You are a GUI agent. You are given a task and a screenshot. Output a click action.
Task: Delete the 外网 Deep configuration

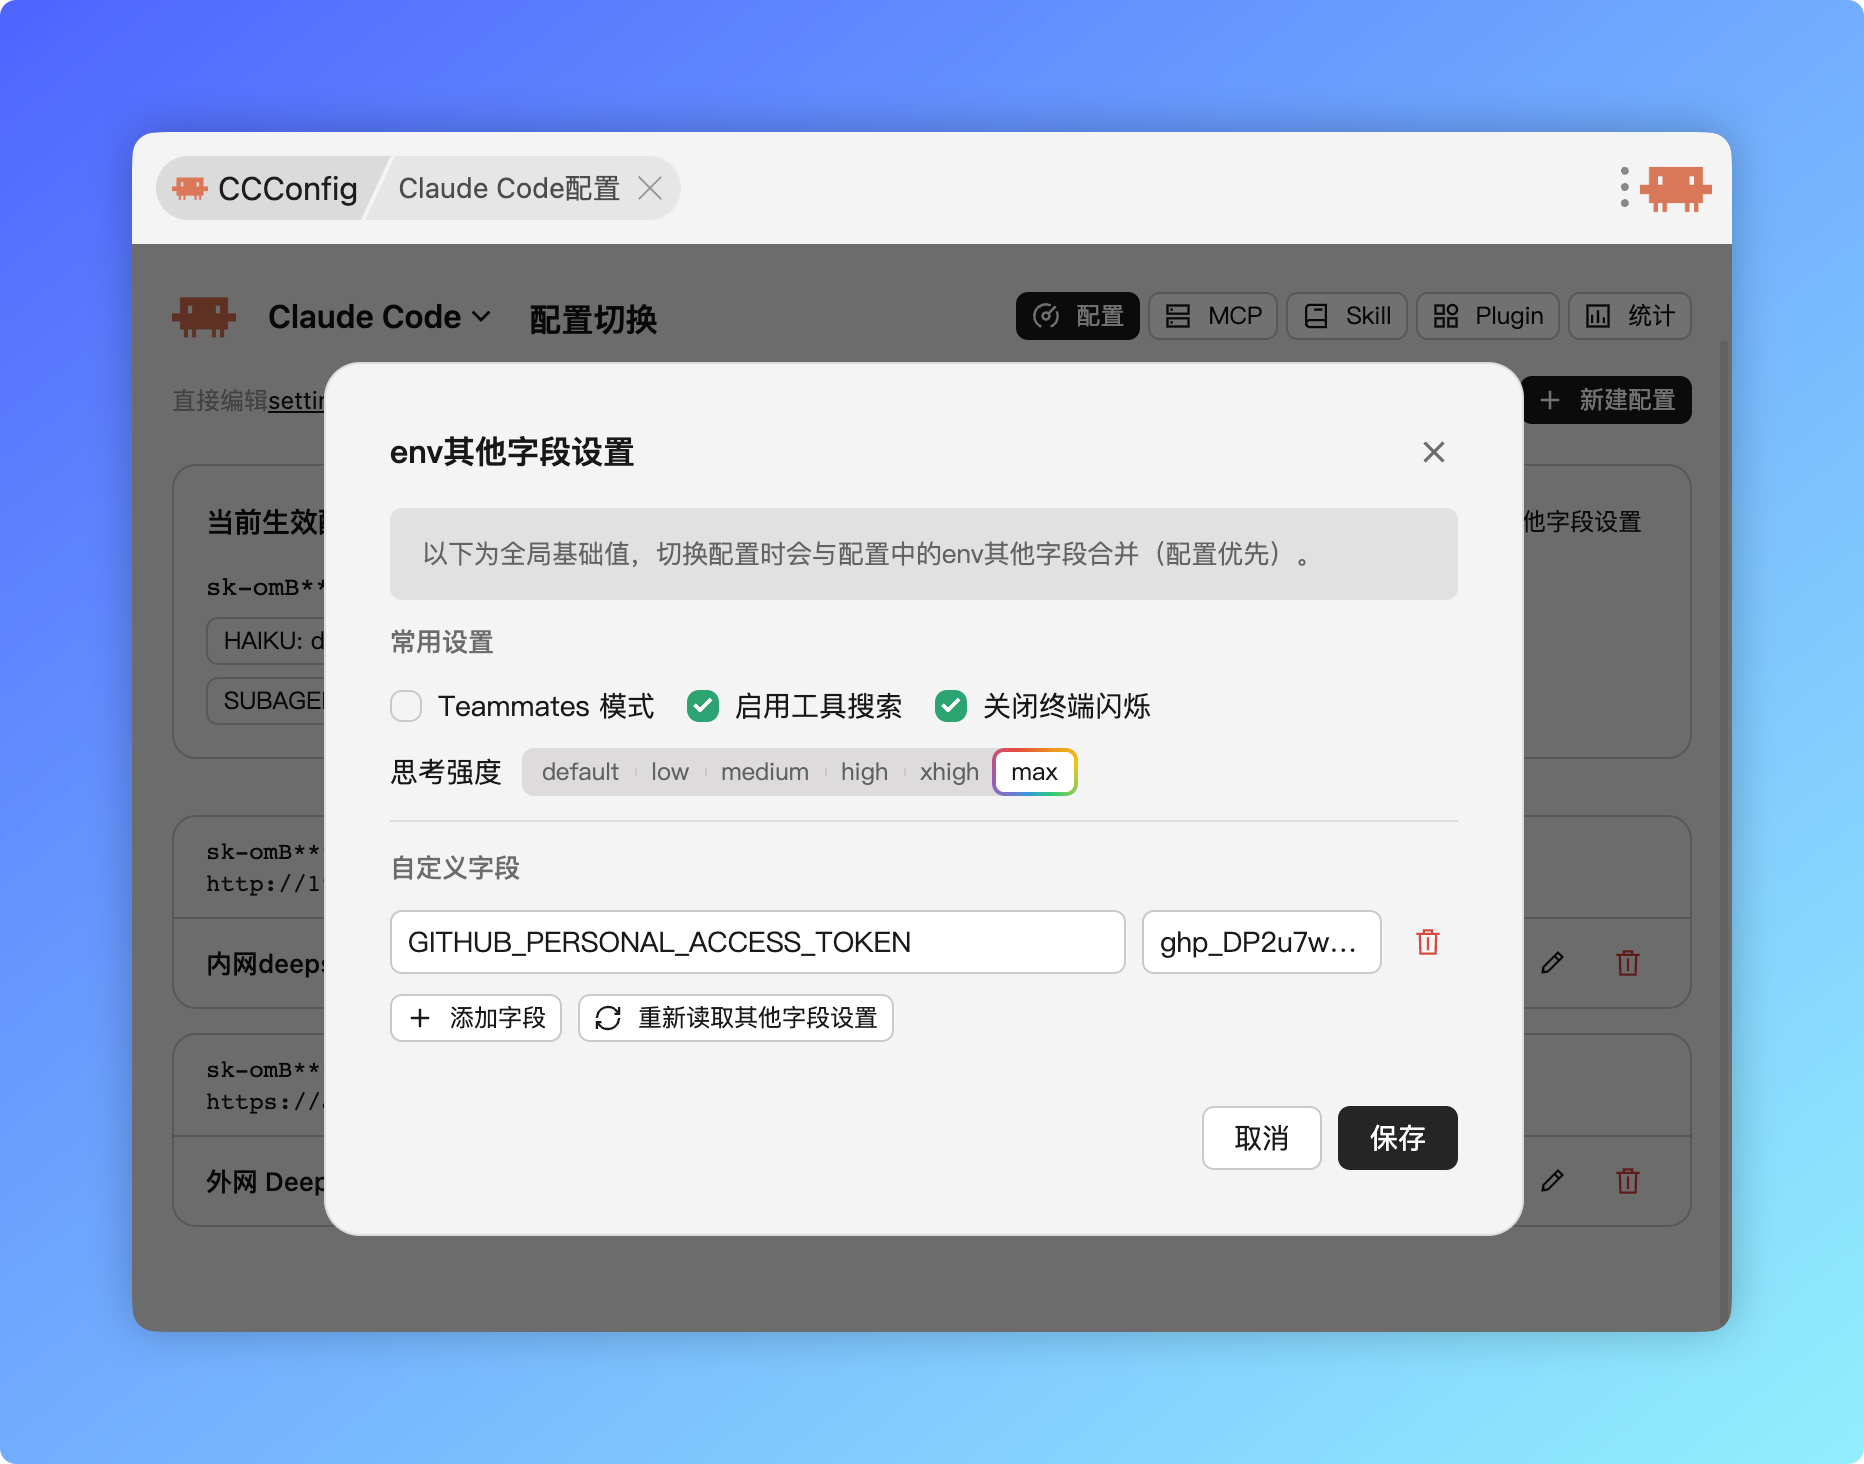(x=1628, y=1181)
